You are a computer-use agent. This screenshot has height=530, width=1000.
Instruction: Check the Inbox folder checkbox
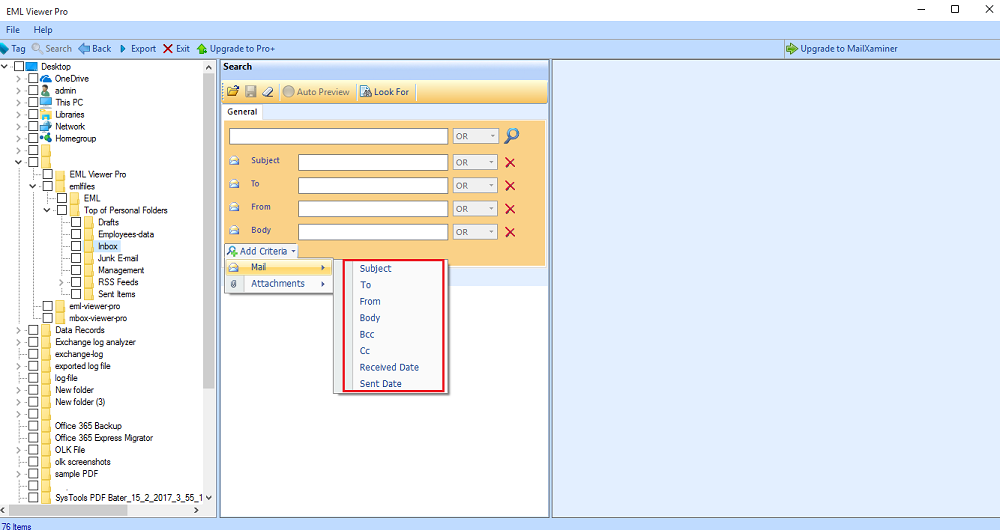[x=76, y=246]
